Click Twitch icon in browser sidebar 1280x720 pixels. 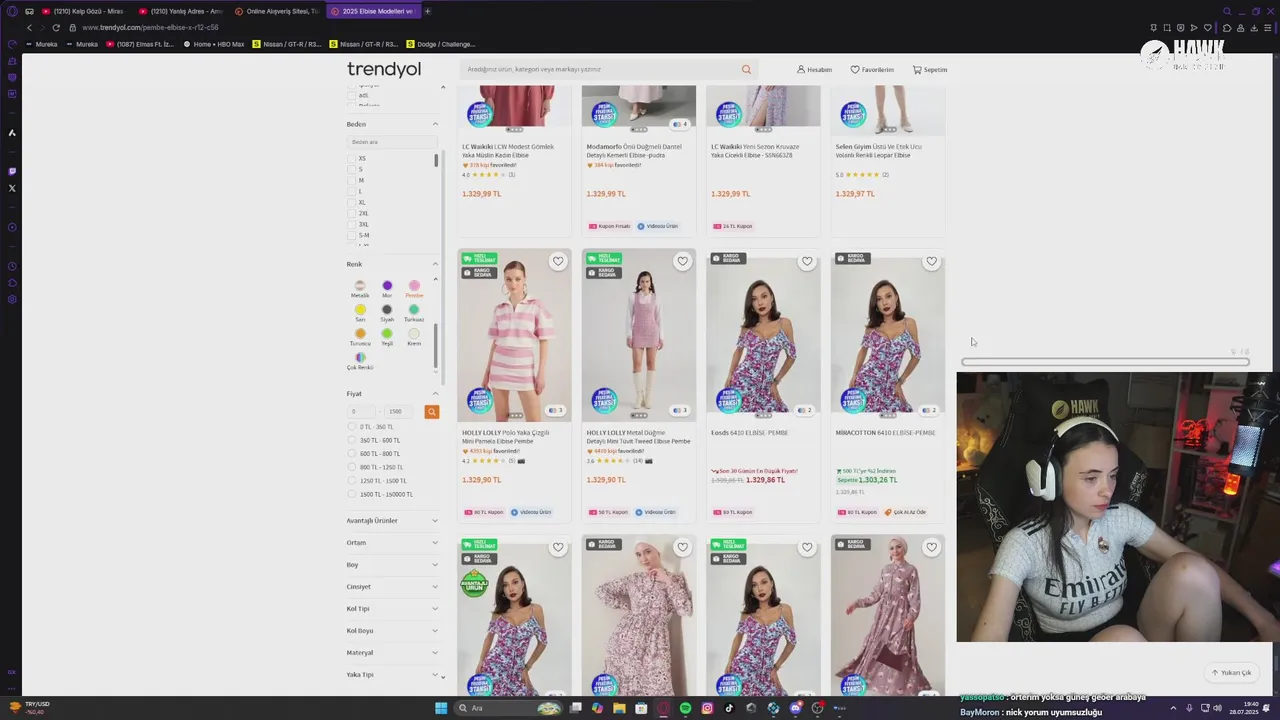click(x=12, y=171)
